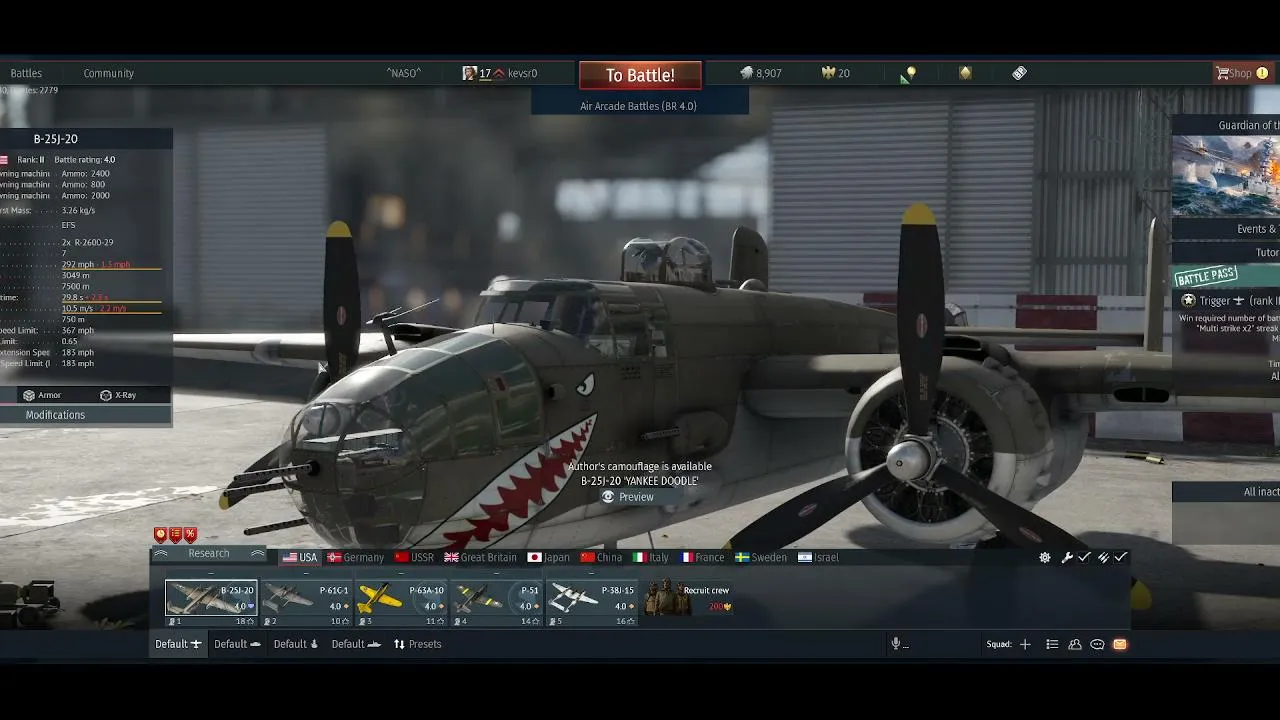Open the Presets menu
The image size is (1280, 720).
click(417, 644)
